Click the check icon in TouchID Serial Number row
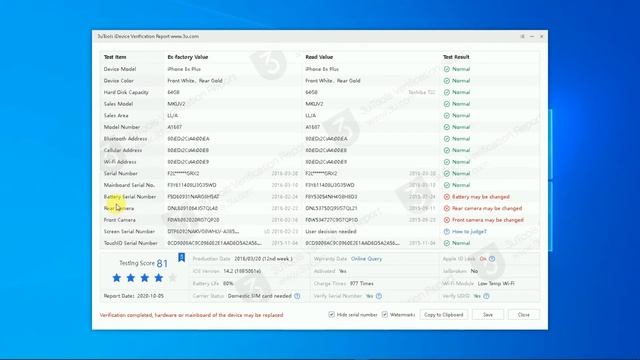The width and height of the screenshot is (640, 360). (x=447, y=243)
